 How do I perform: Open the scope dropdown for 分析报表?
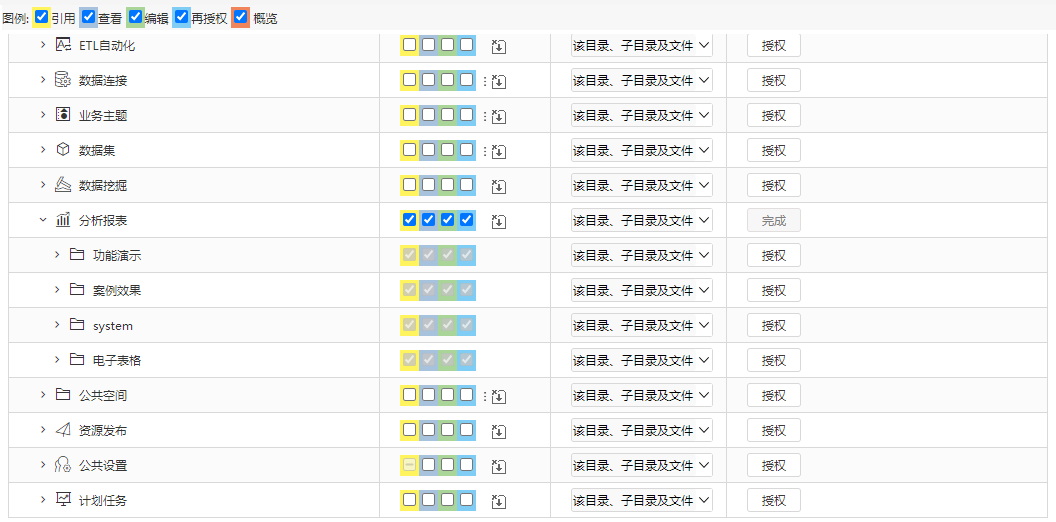coord(642,220)
